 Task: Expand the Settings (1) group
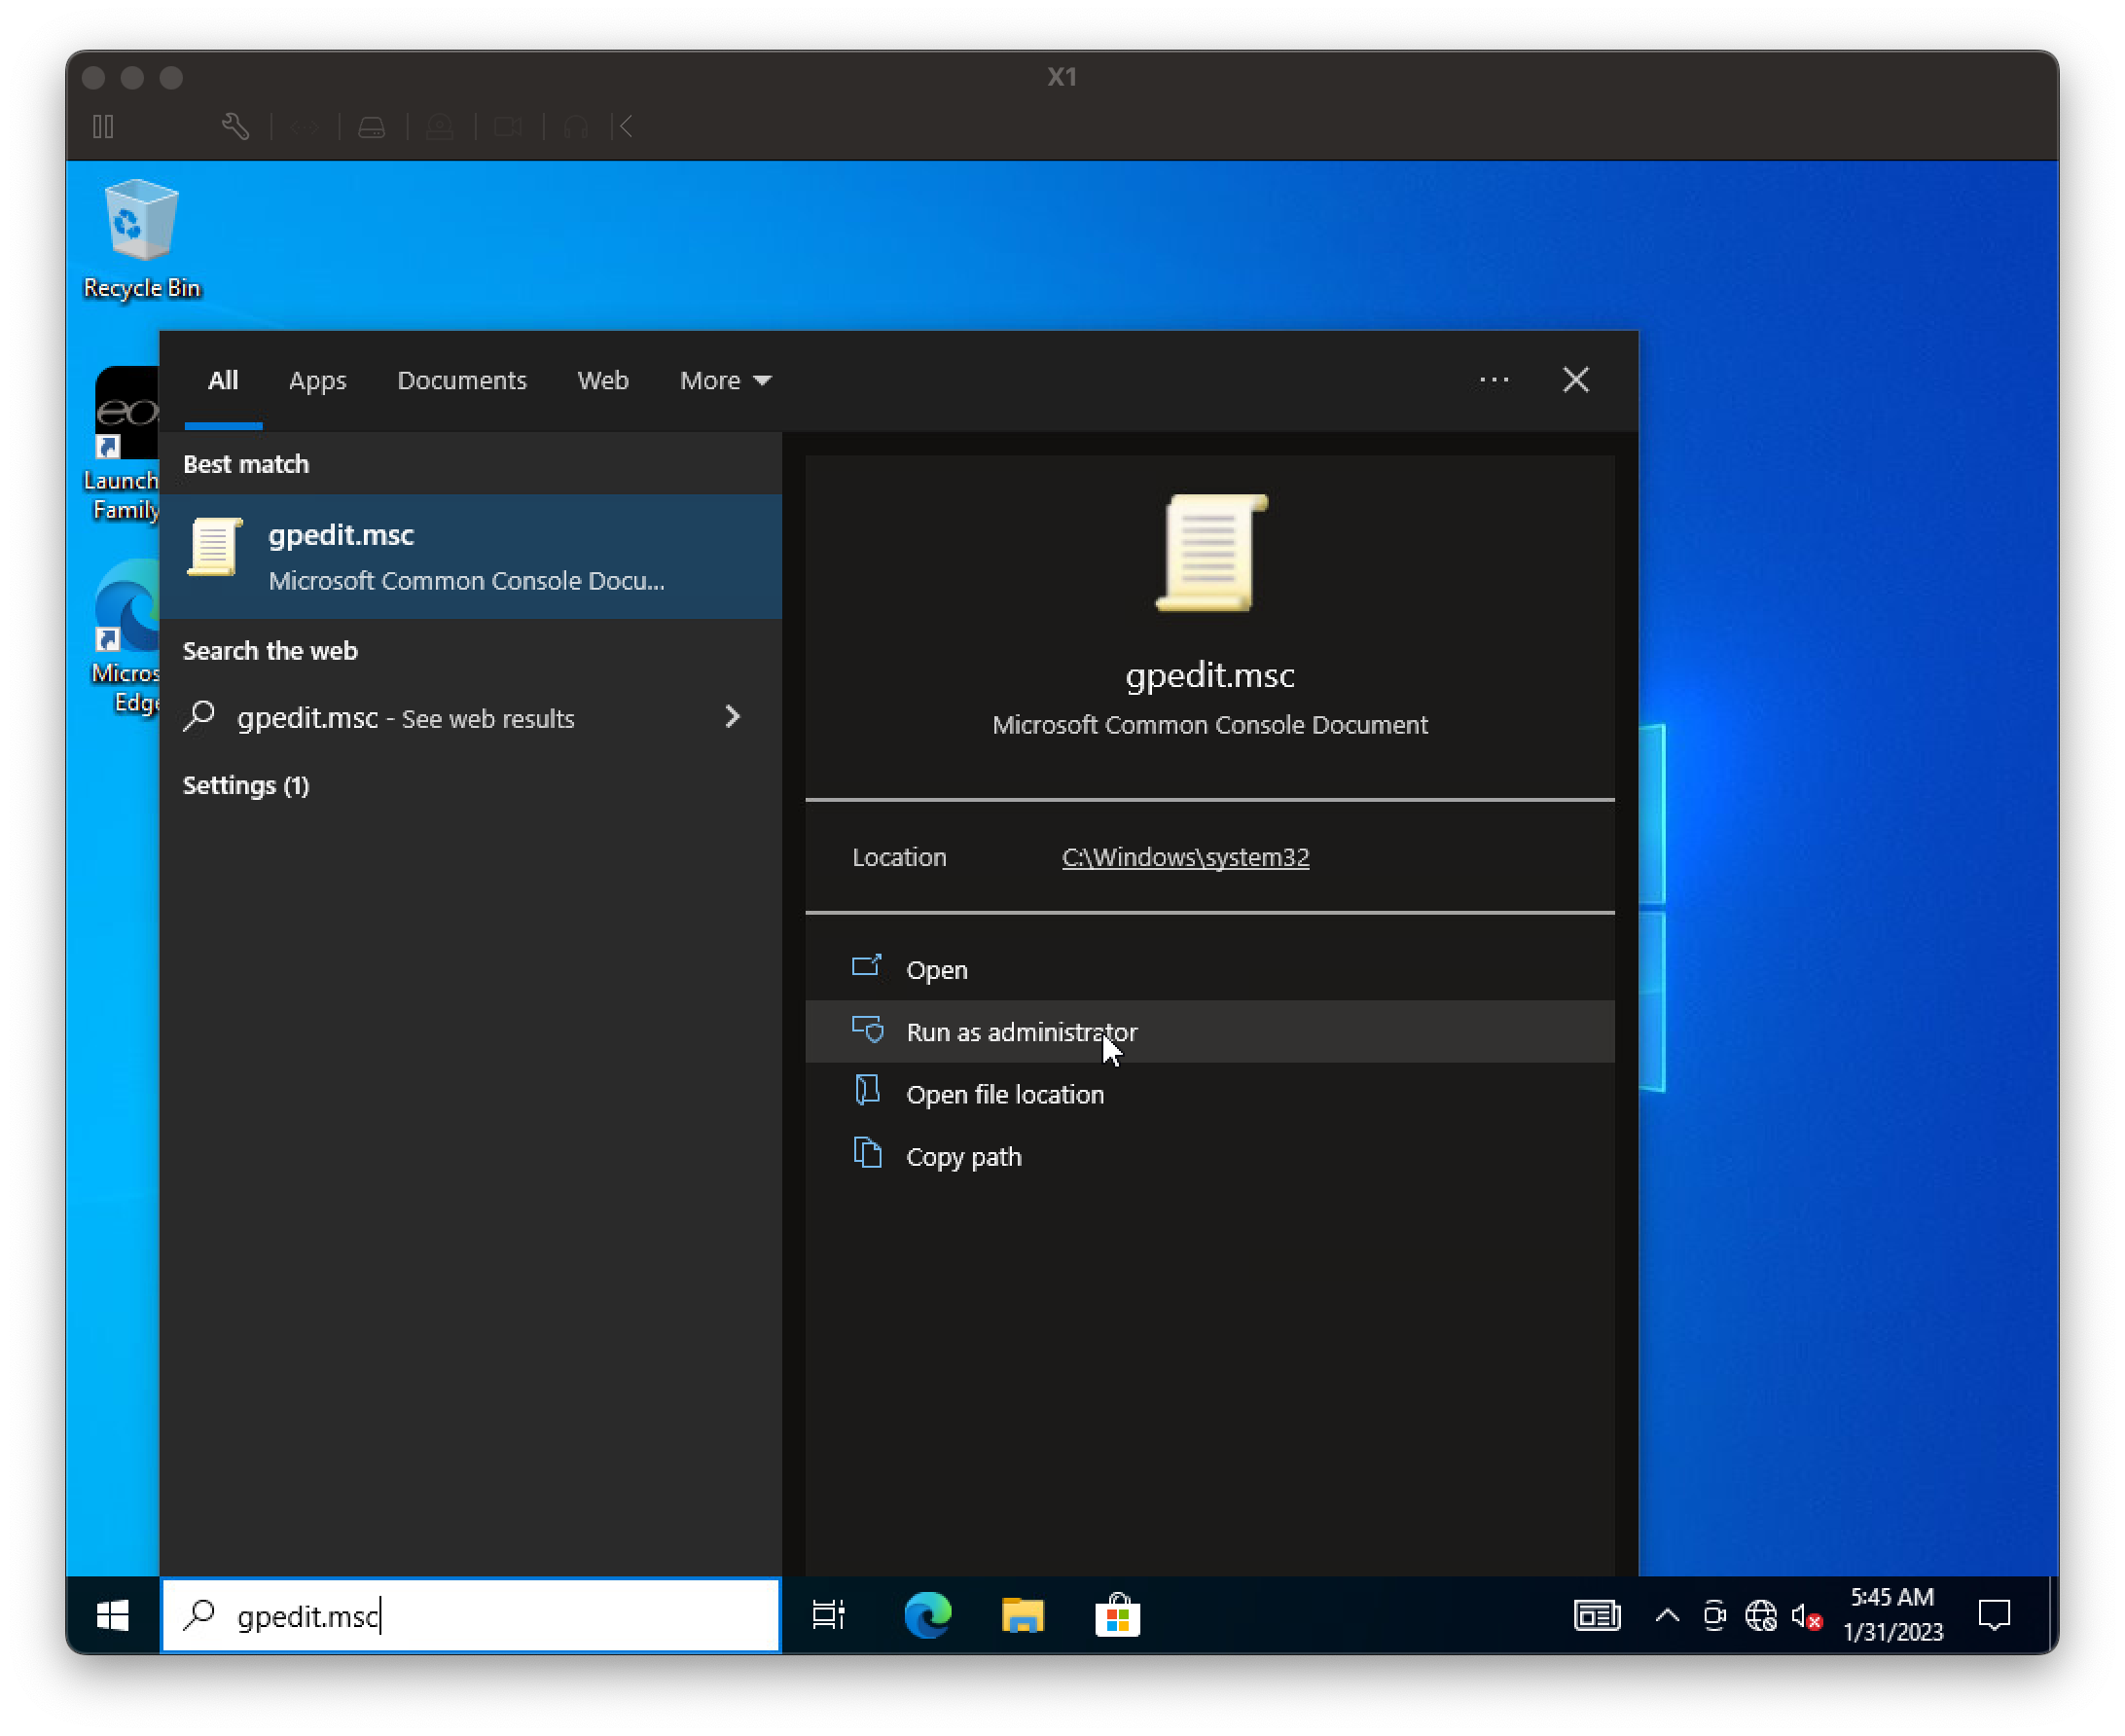pyautogui.click(x=246, y=785)
